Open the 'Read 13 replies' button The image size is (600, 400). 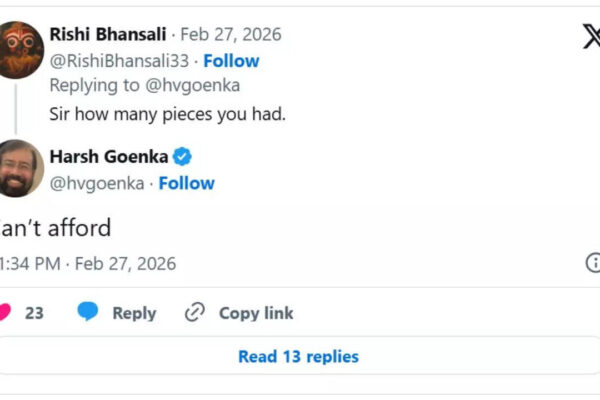tap(298, 356)
